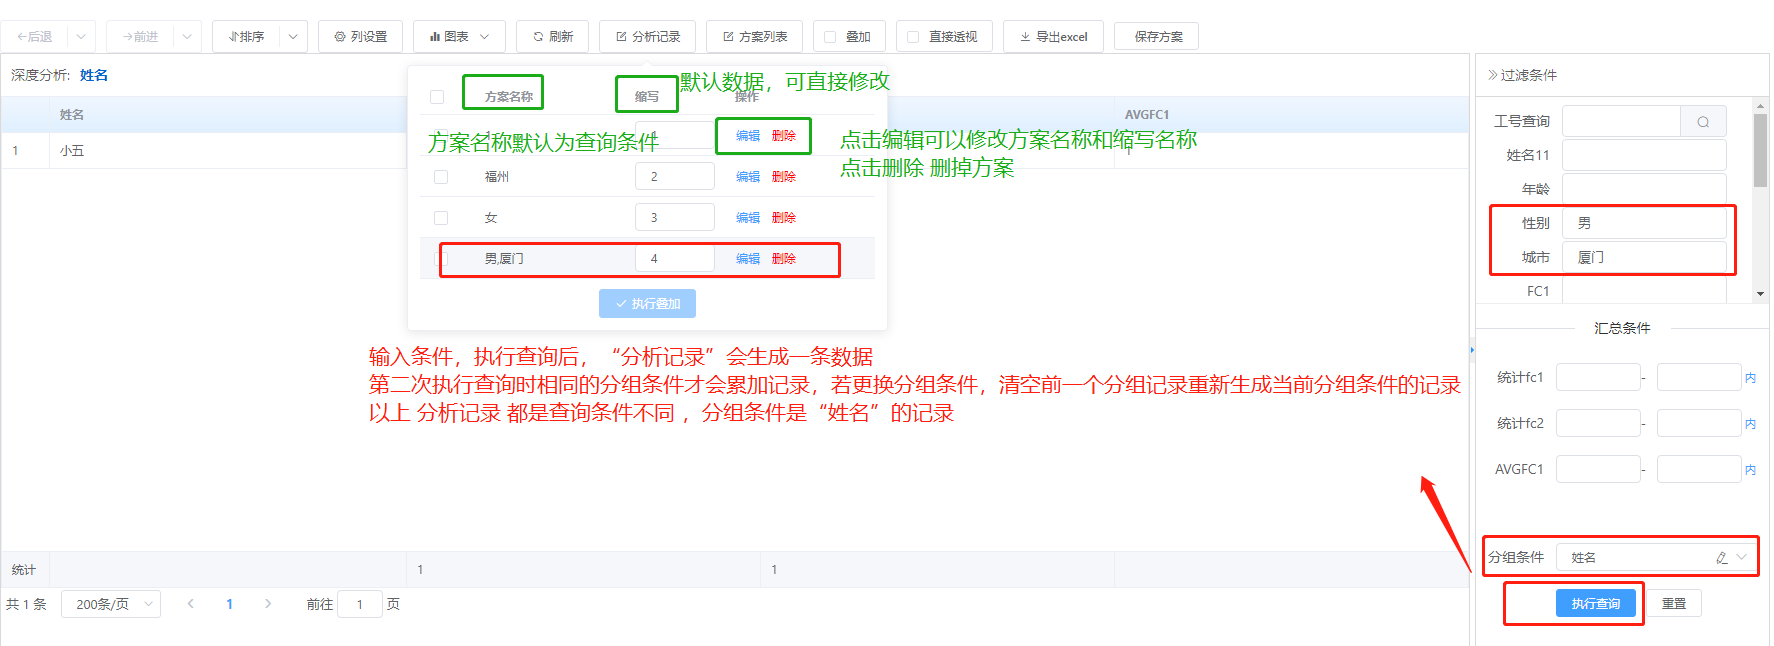Open the dropdown arrow next to 排序

click(293, 37)
